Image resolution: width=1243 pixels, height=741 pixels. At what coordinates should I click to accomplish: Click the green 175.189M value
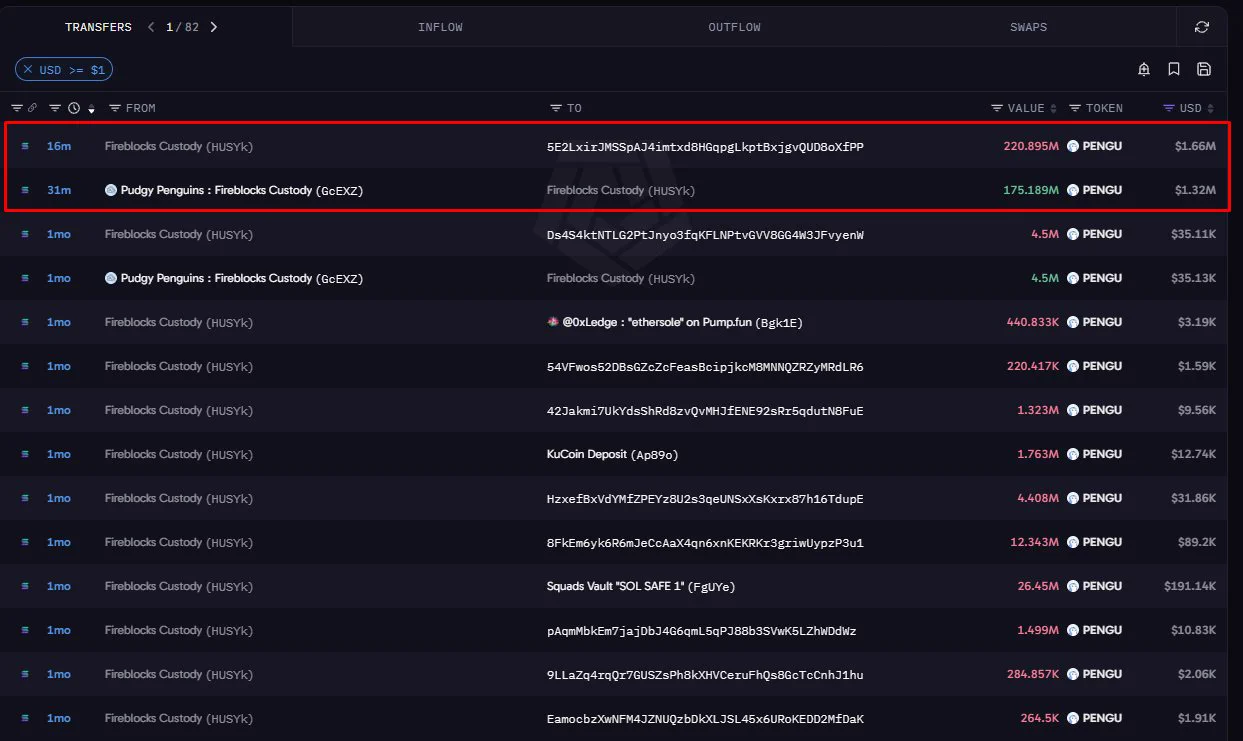(x=1031, y=190)
